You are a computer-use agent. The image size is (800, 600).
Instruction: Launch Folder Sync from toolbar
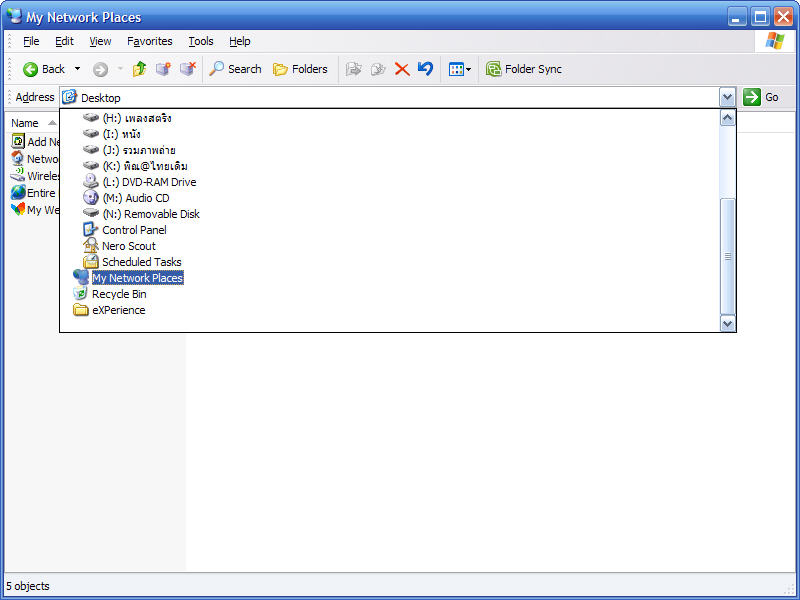coord(524,69)
